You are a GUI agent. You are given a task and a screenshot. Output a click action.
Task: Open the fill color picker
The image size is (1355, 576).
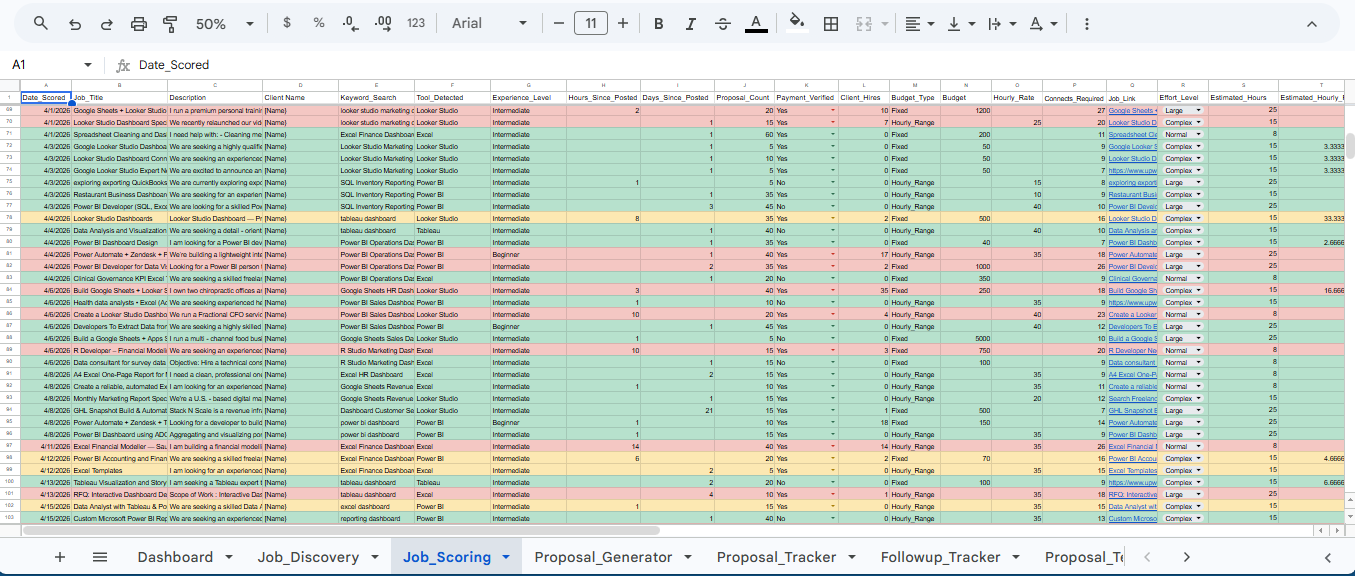click(797, 23)
